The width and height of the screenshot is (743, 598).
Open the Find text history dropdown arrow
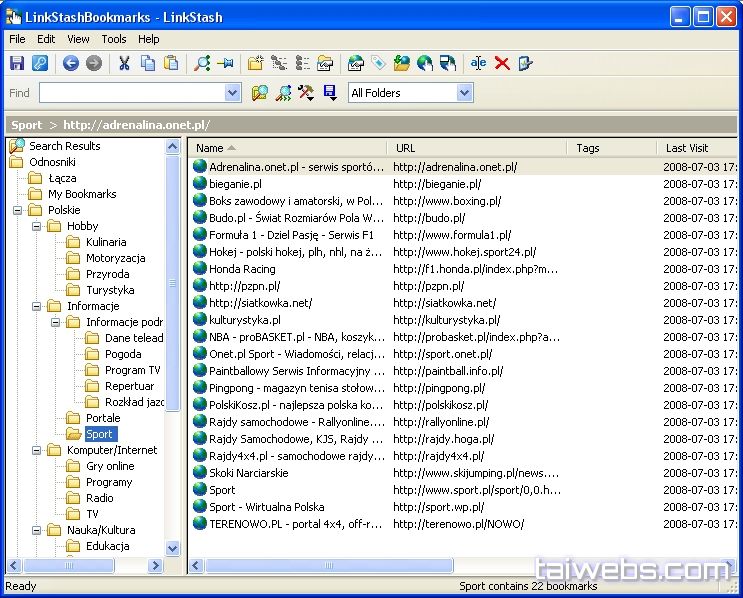(233, 93)
